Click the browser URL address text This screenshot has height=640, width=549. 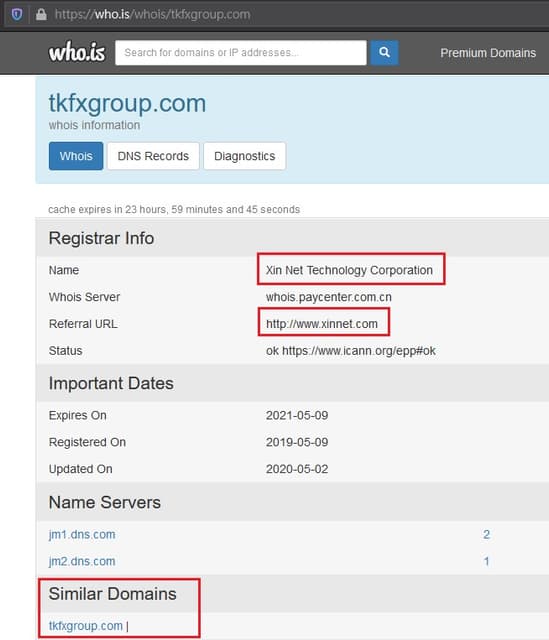[x=153, y=15]
